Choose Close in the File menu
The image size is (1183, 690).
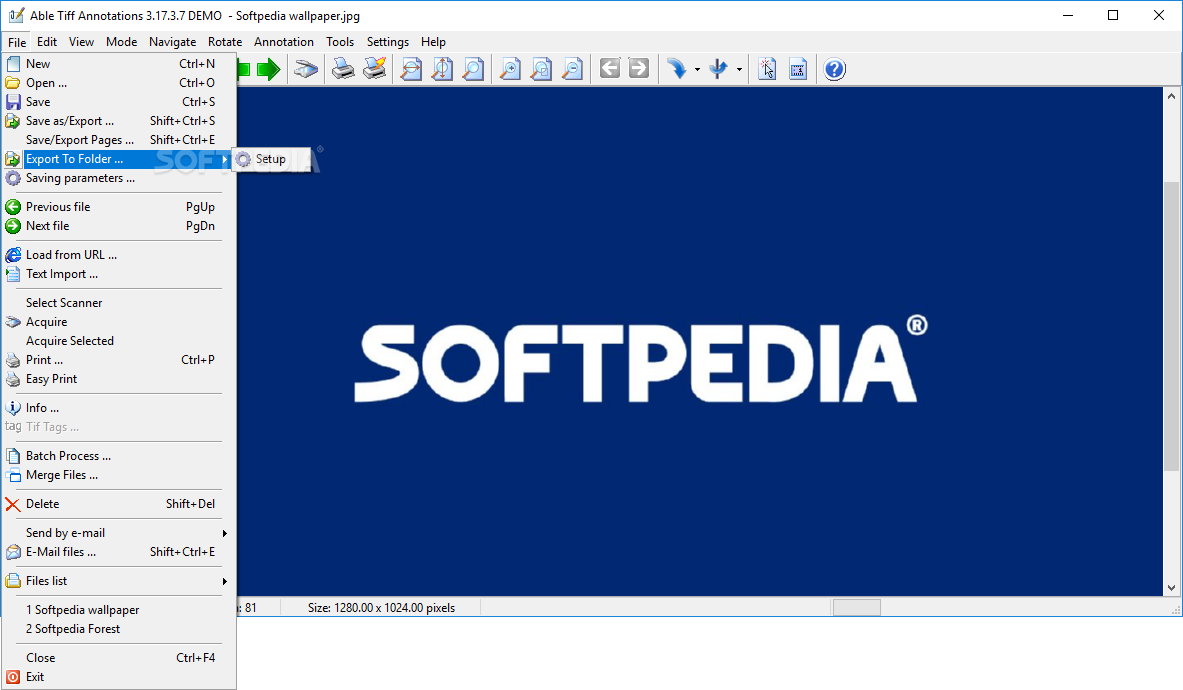pos(119,658)
